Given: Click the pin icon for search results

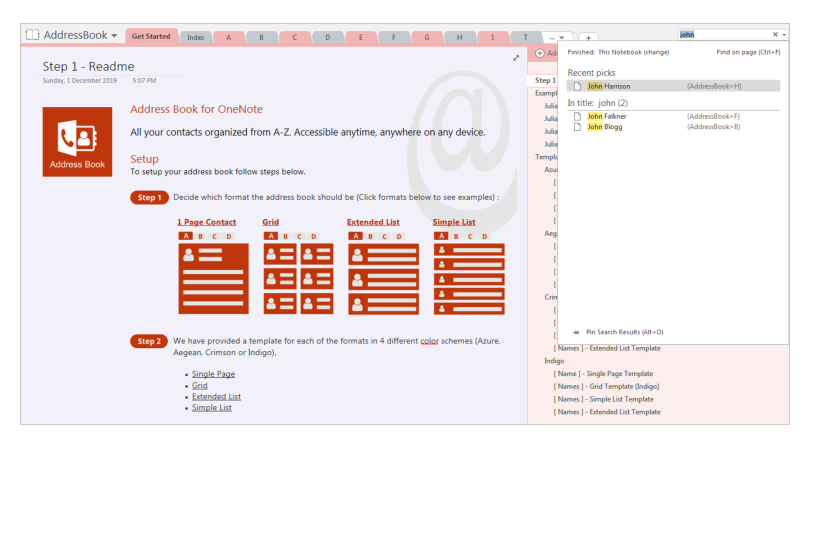Looking at the screenshot, I should pos(576,332).
